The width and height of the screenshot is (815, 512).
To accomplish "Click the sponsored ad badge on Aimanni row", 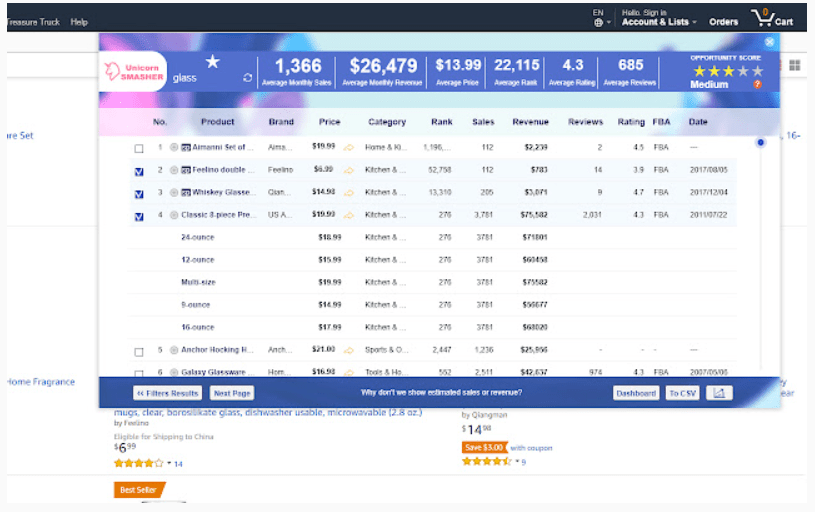I will click(186, 148).
